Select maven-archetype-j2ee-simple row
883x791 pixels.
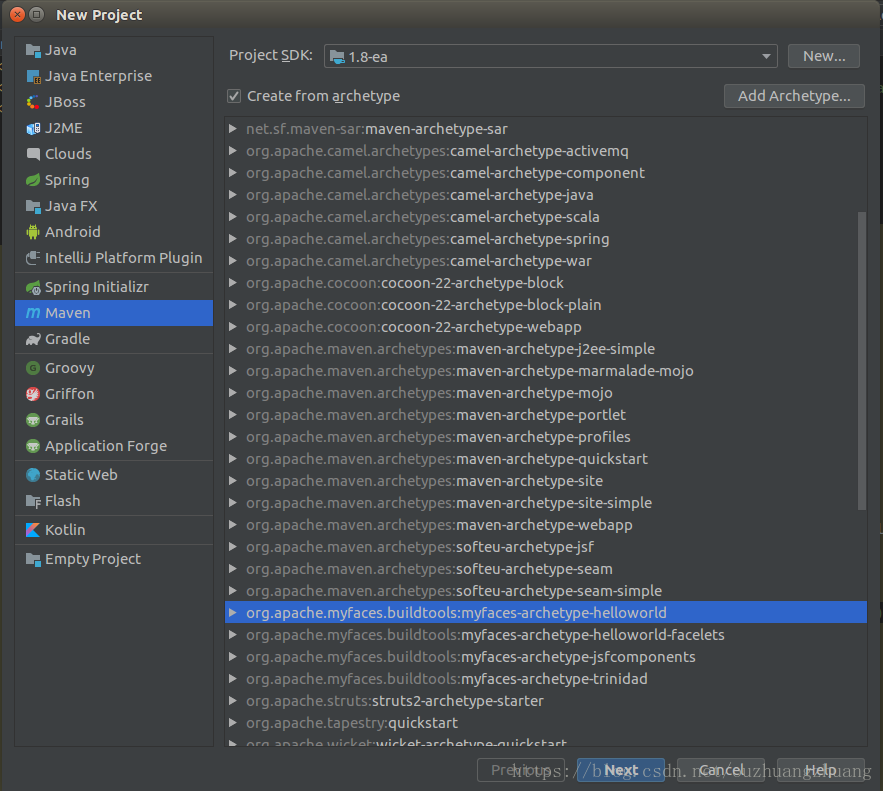[546, 349]
